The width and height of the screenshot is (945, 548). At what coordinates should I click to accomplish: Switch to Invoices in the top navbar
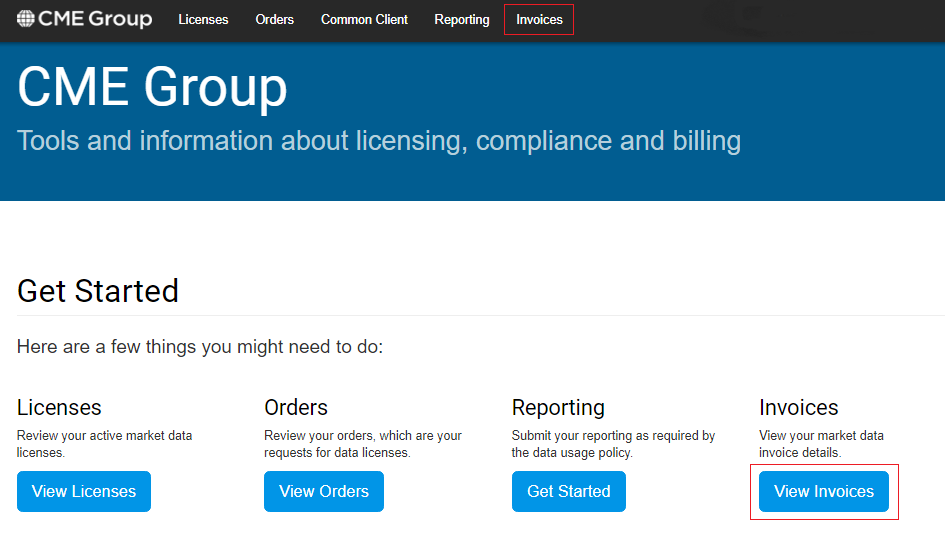click(539, 19)
